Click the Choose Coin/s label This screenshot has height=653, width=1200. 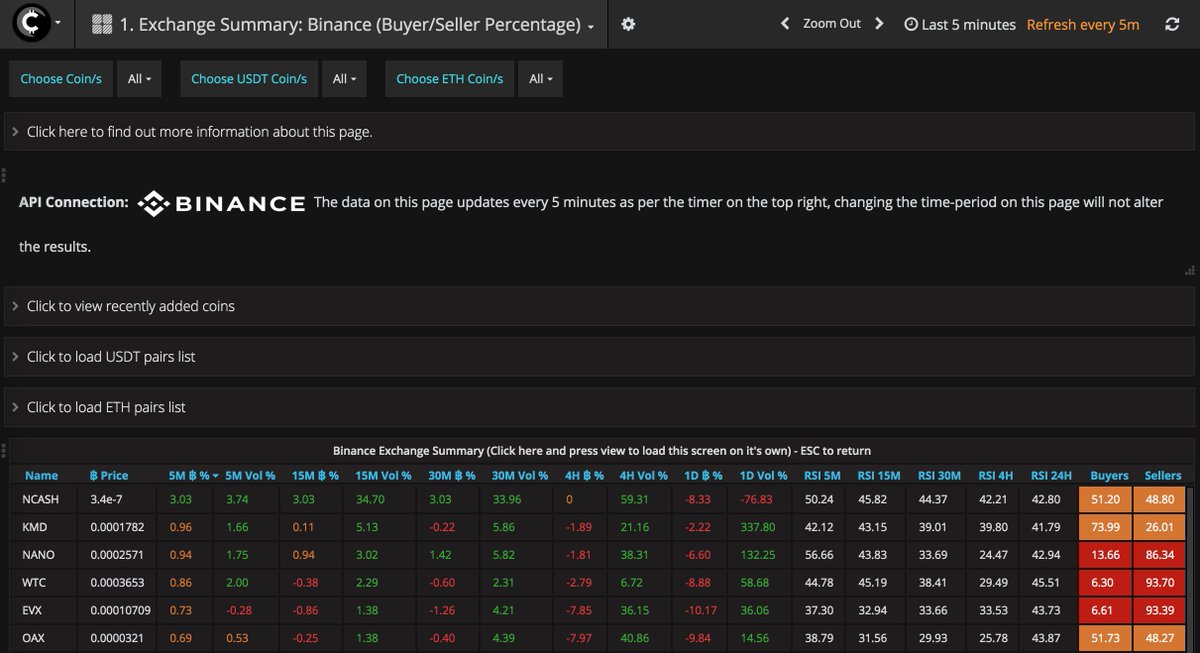pos(61,79)
